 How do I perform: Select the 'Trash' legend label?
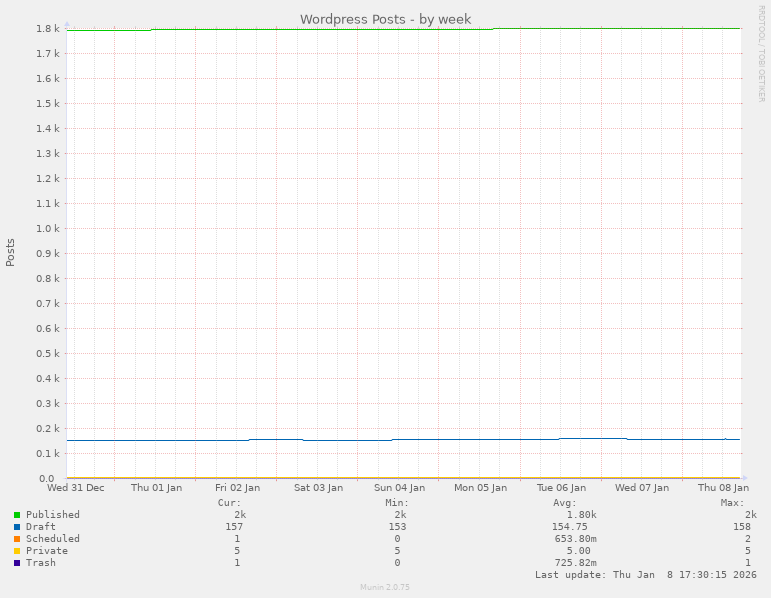tap(41, 563)
